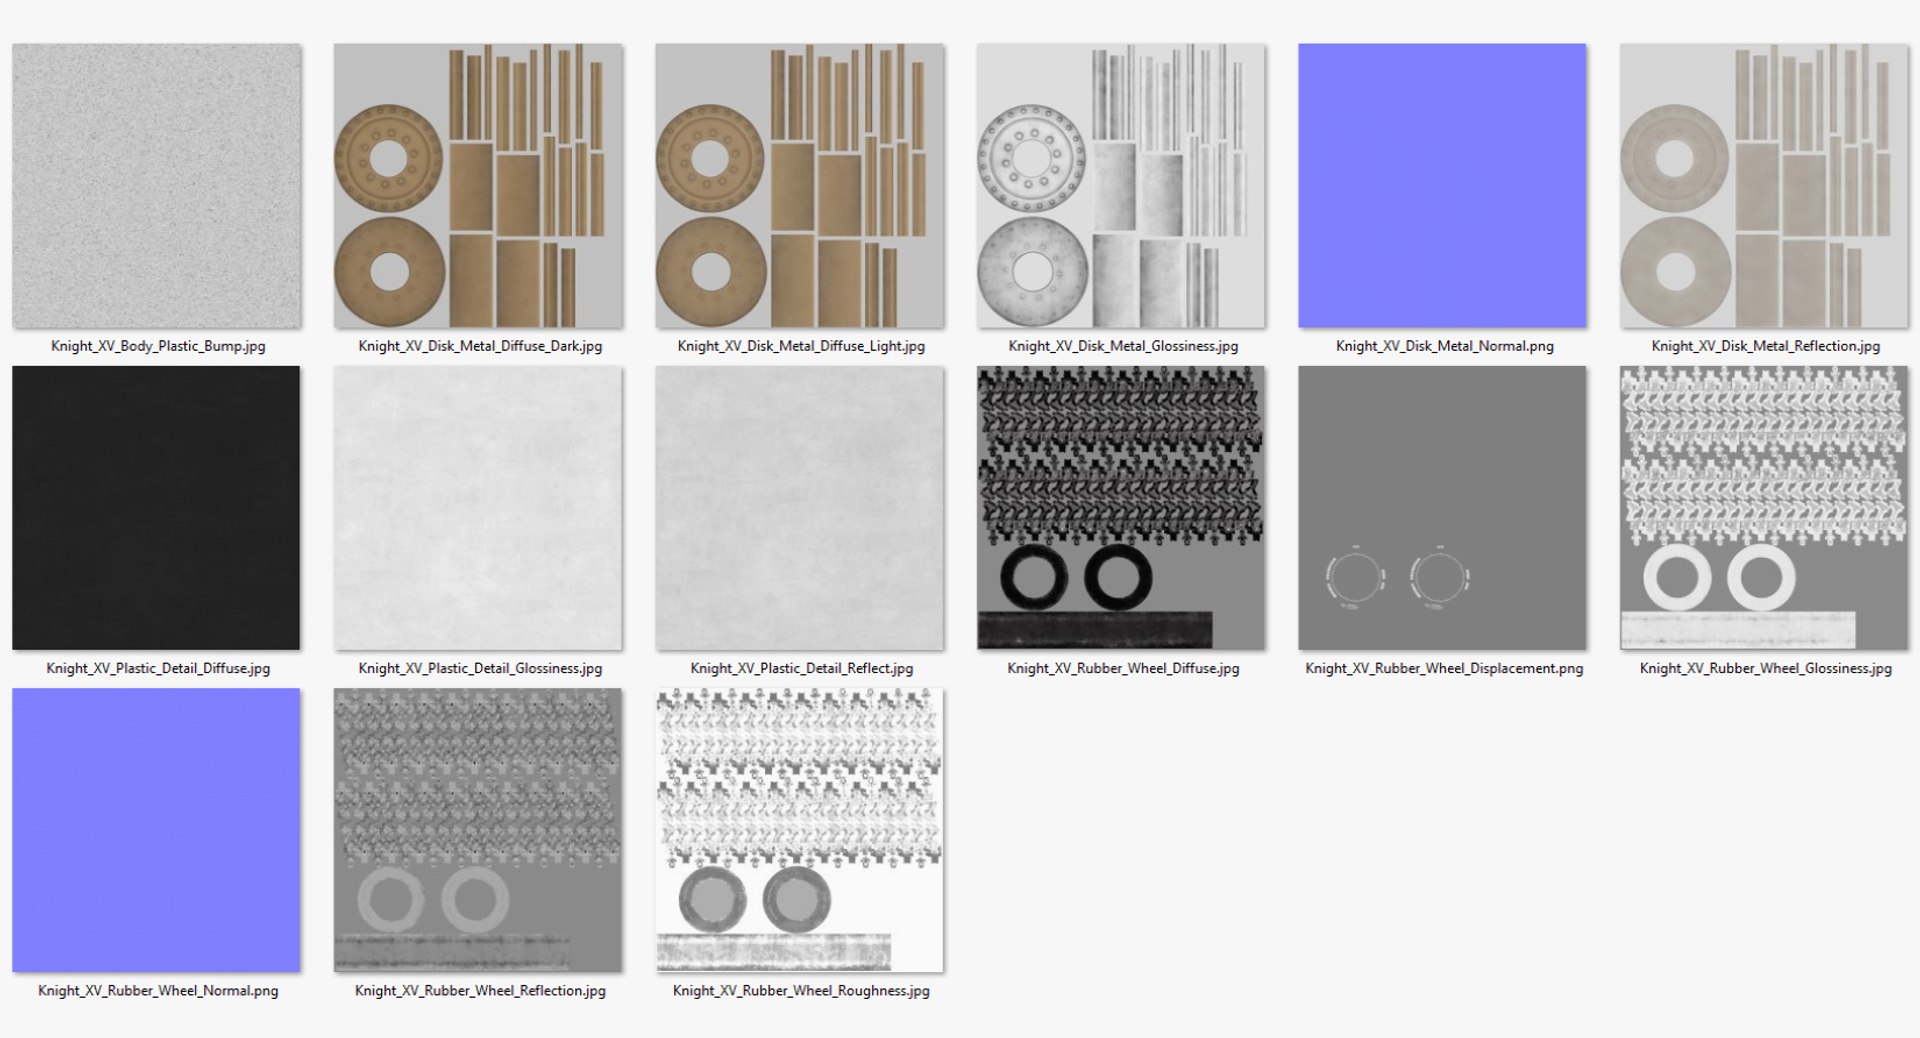Select the Knight_XV_Rubber_Wheel_Roughness.jpg thumbnail

[x=800, y=830]
